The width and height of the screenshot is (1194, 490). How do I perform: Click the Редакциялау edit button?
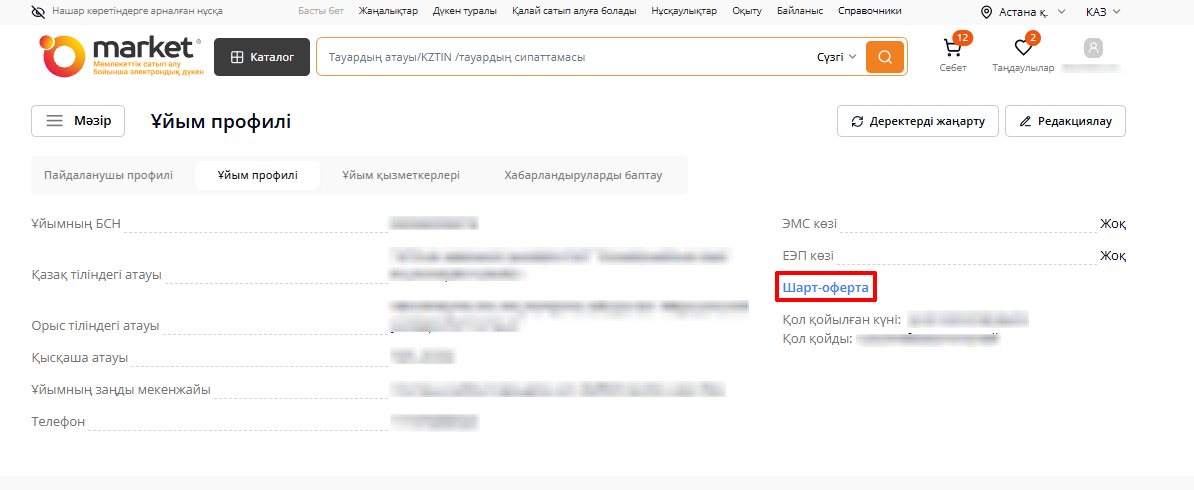pos(1065,121)
